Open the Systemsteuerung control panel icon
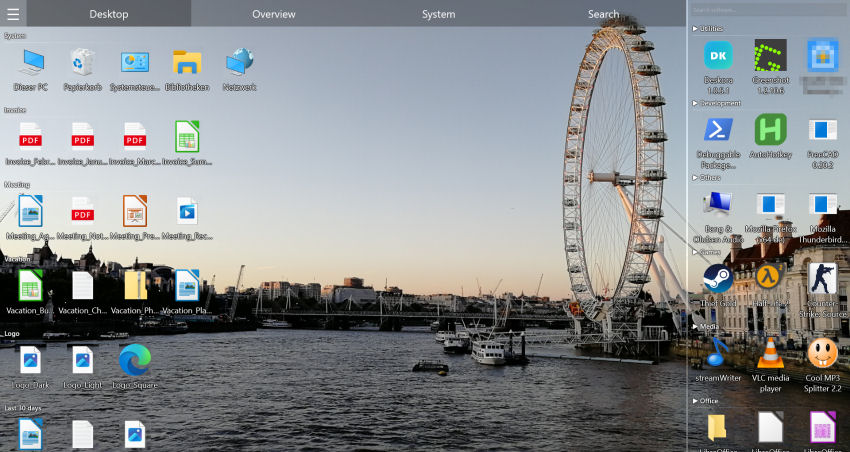The width and height of the screenshot is (850, 452). pos(135,70)
